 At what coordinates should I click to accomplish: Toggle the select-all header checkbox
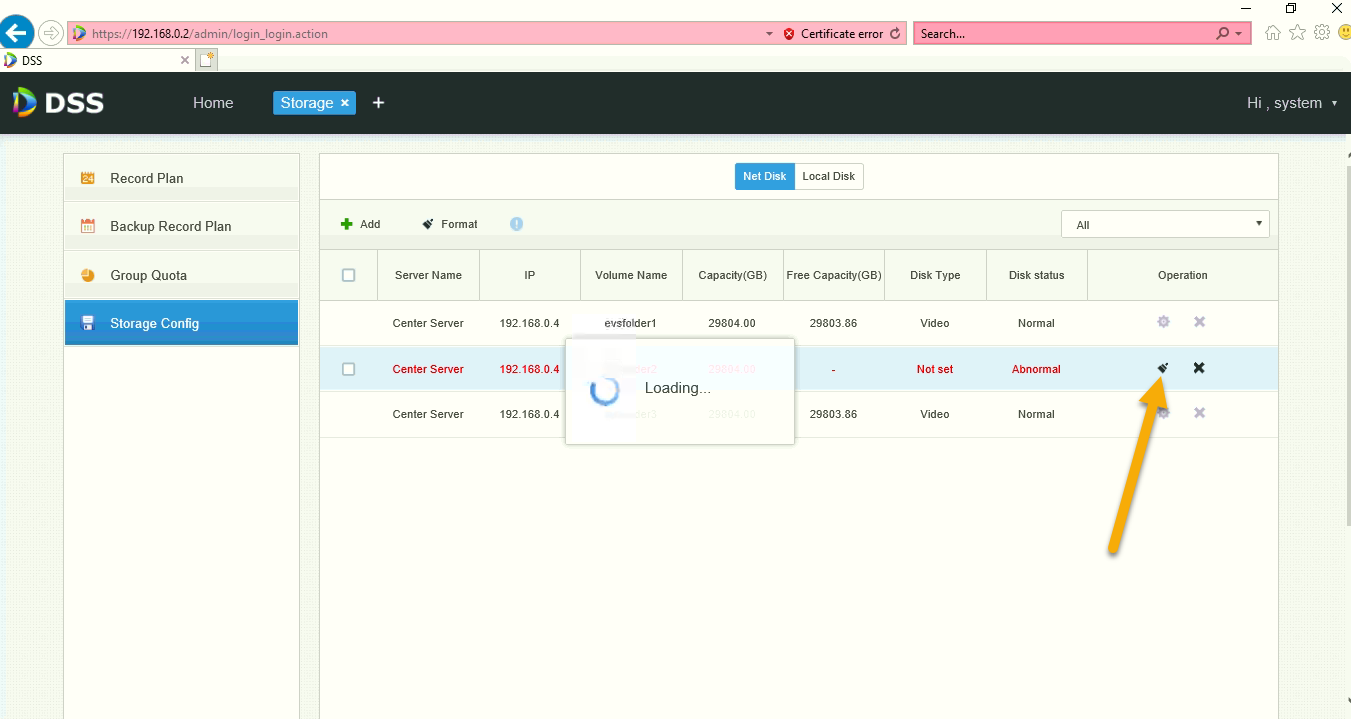point(348,275)
